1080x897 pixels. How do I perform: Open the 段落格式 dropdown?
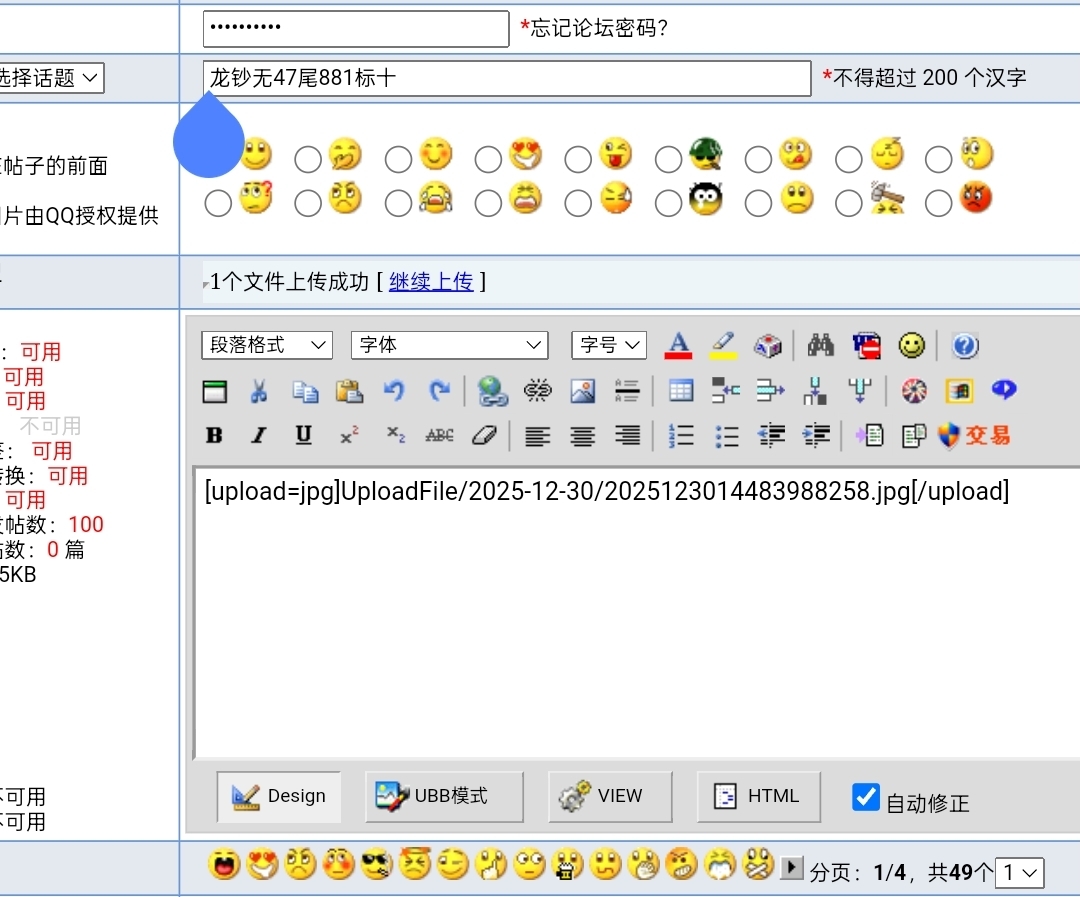point(267,345)
